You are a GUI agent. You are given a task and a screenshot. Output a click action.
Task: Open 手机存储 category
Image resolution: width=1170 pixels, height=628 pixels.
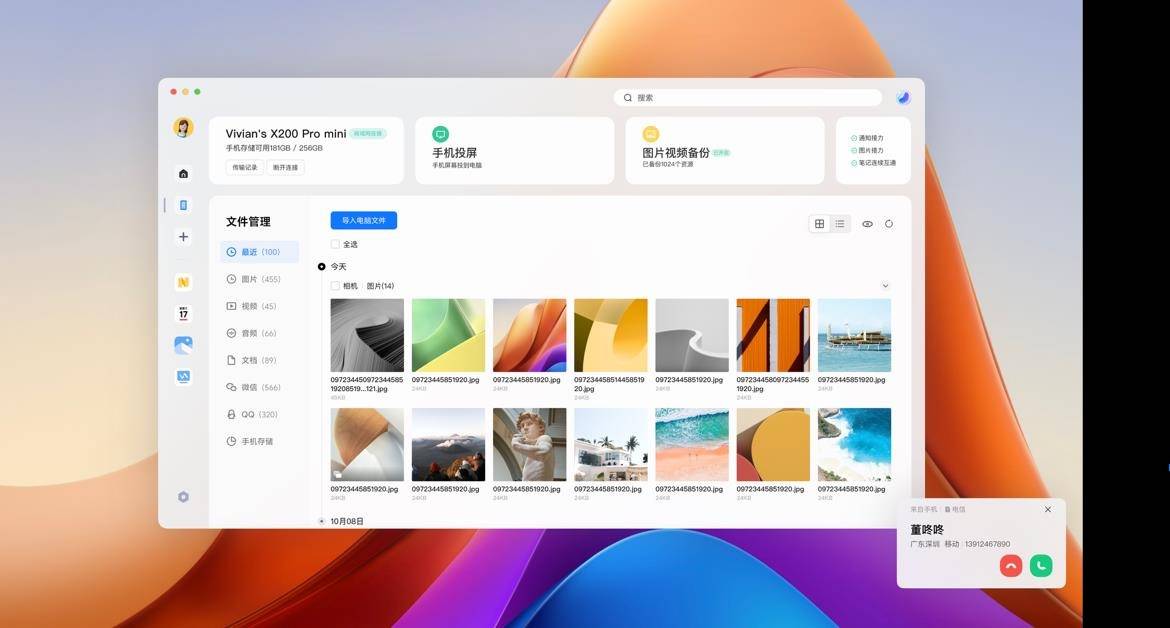(x=260, y=442)
